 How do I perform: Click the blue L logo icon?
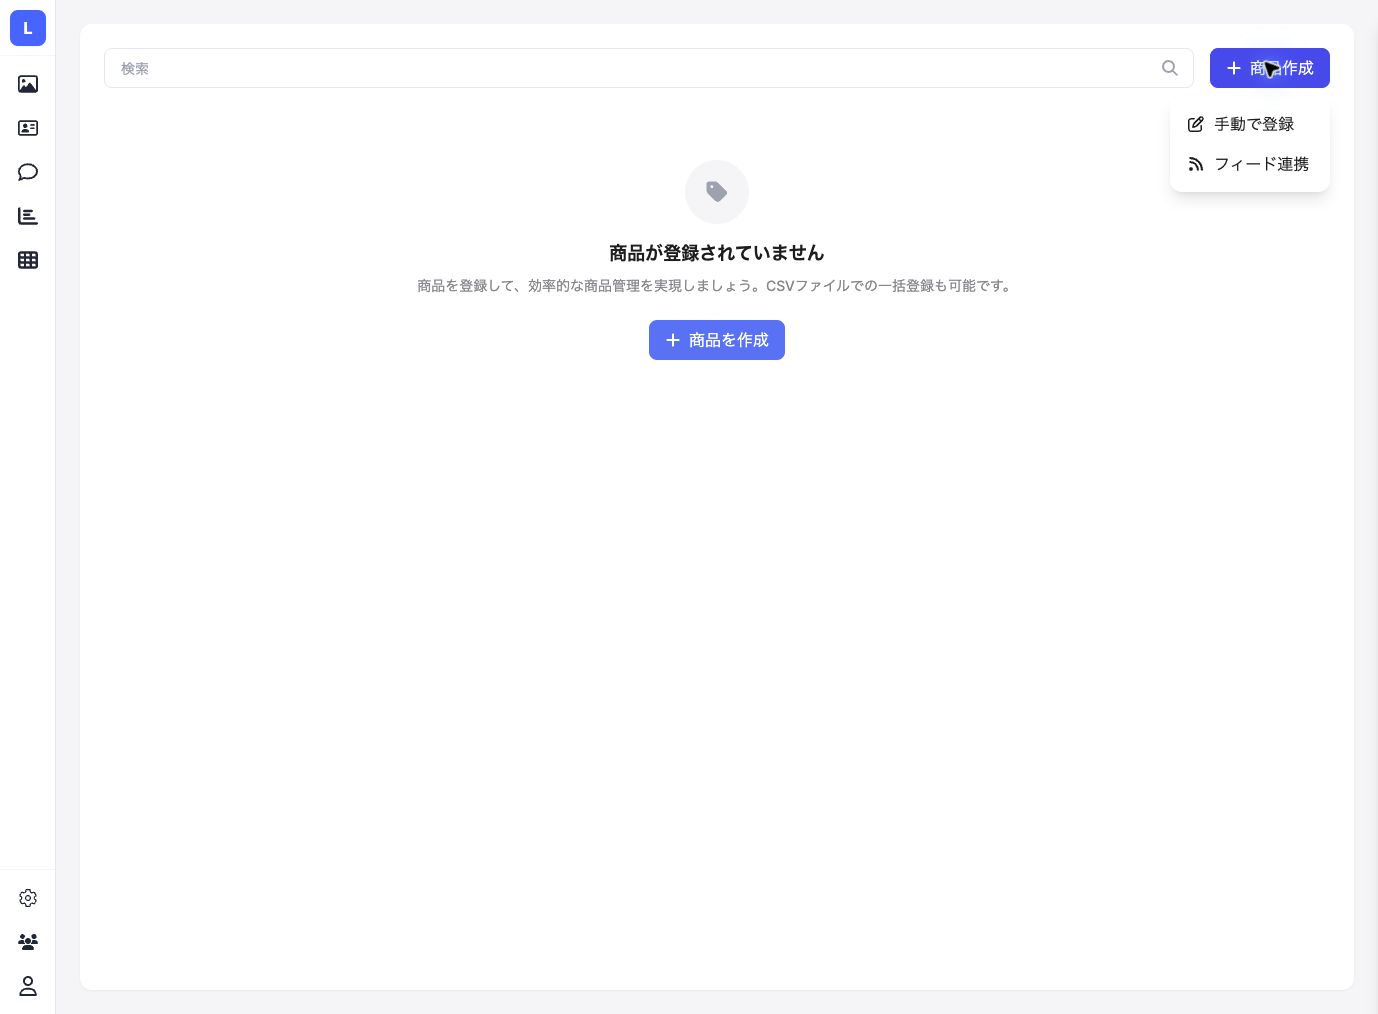(28, 28)
